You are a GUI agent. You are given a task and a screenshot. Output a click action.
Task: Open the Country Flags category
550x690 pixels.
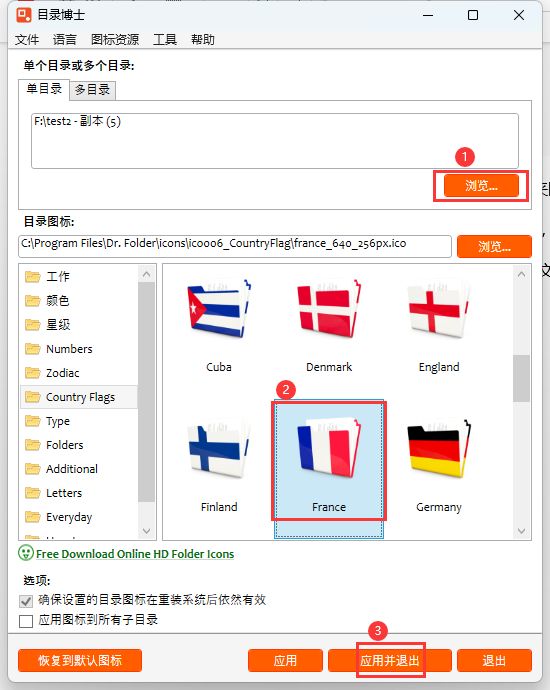point(80,397)
